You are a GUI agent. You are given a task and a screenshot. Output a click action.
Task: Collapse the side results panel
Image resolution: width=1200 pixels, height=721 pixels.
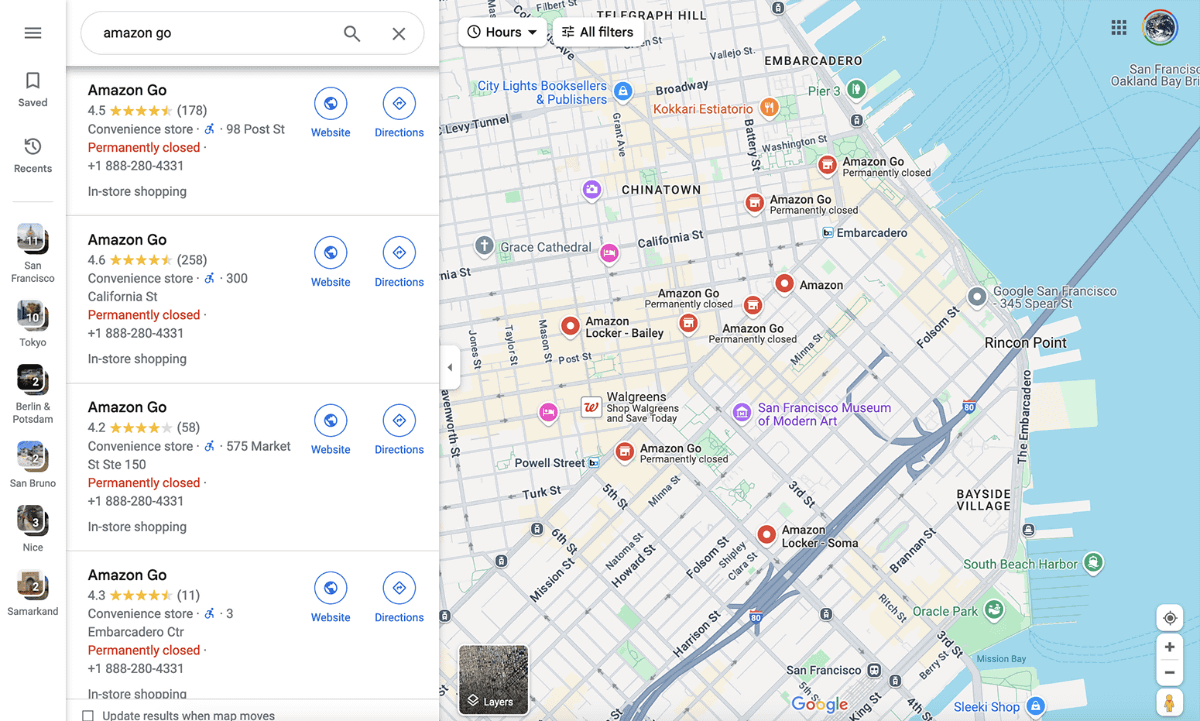click(450, 367)
